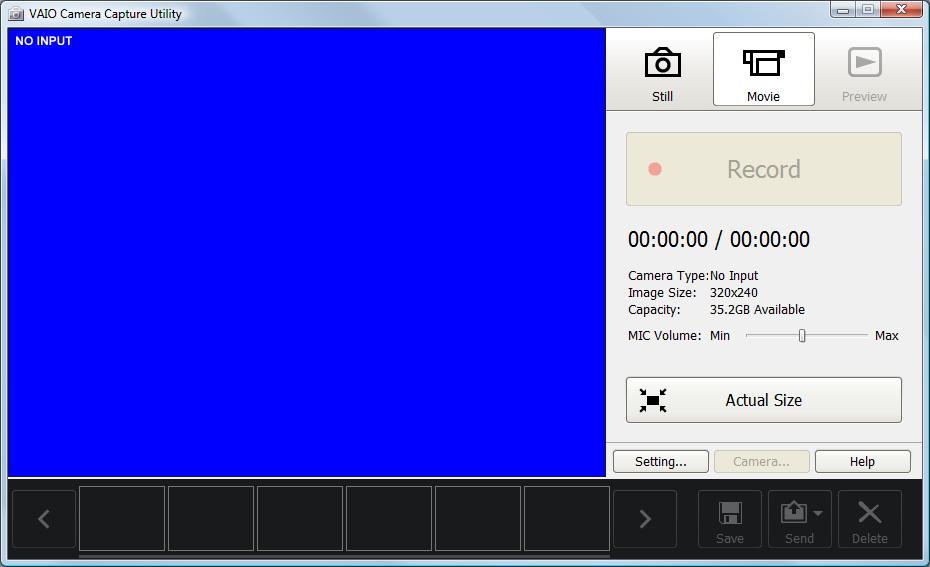
Task: Select the Movie mode tab
Action: (763, 69)
